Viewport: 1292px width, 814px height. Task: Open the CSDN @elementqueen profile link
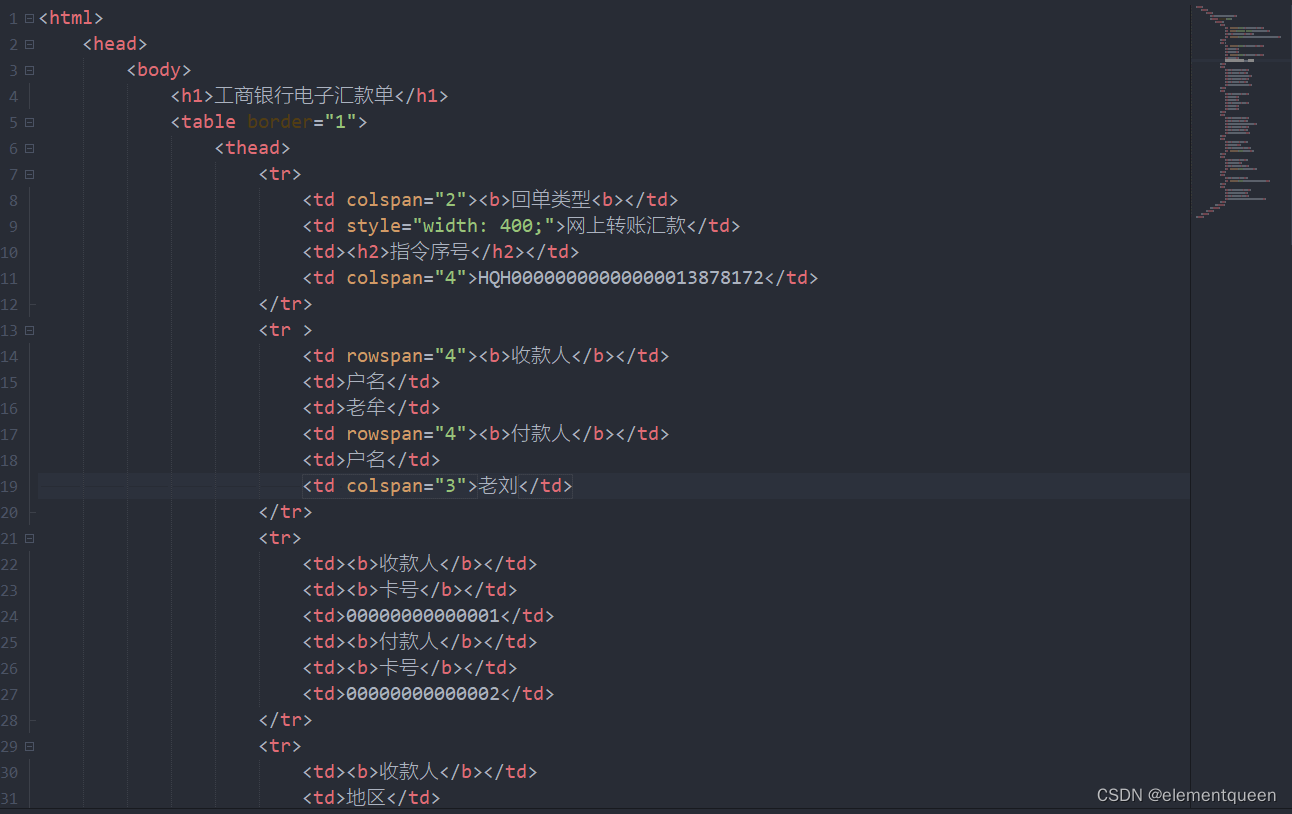1186,794
